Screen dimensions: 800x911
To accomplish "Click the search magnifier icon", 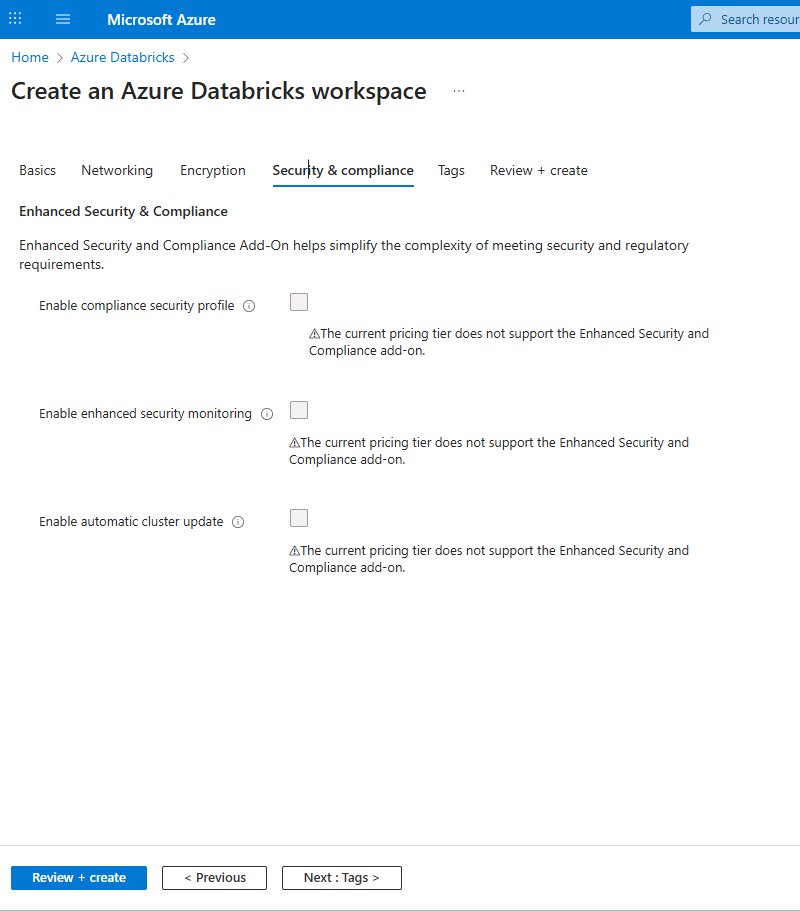I will coord(705,19).
